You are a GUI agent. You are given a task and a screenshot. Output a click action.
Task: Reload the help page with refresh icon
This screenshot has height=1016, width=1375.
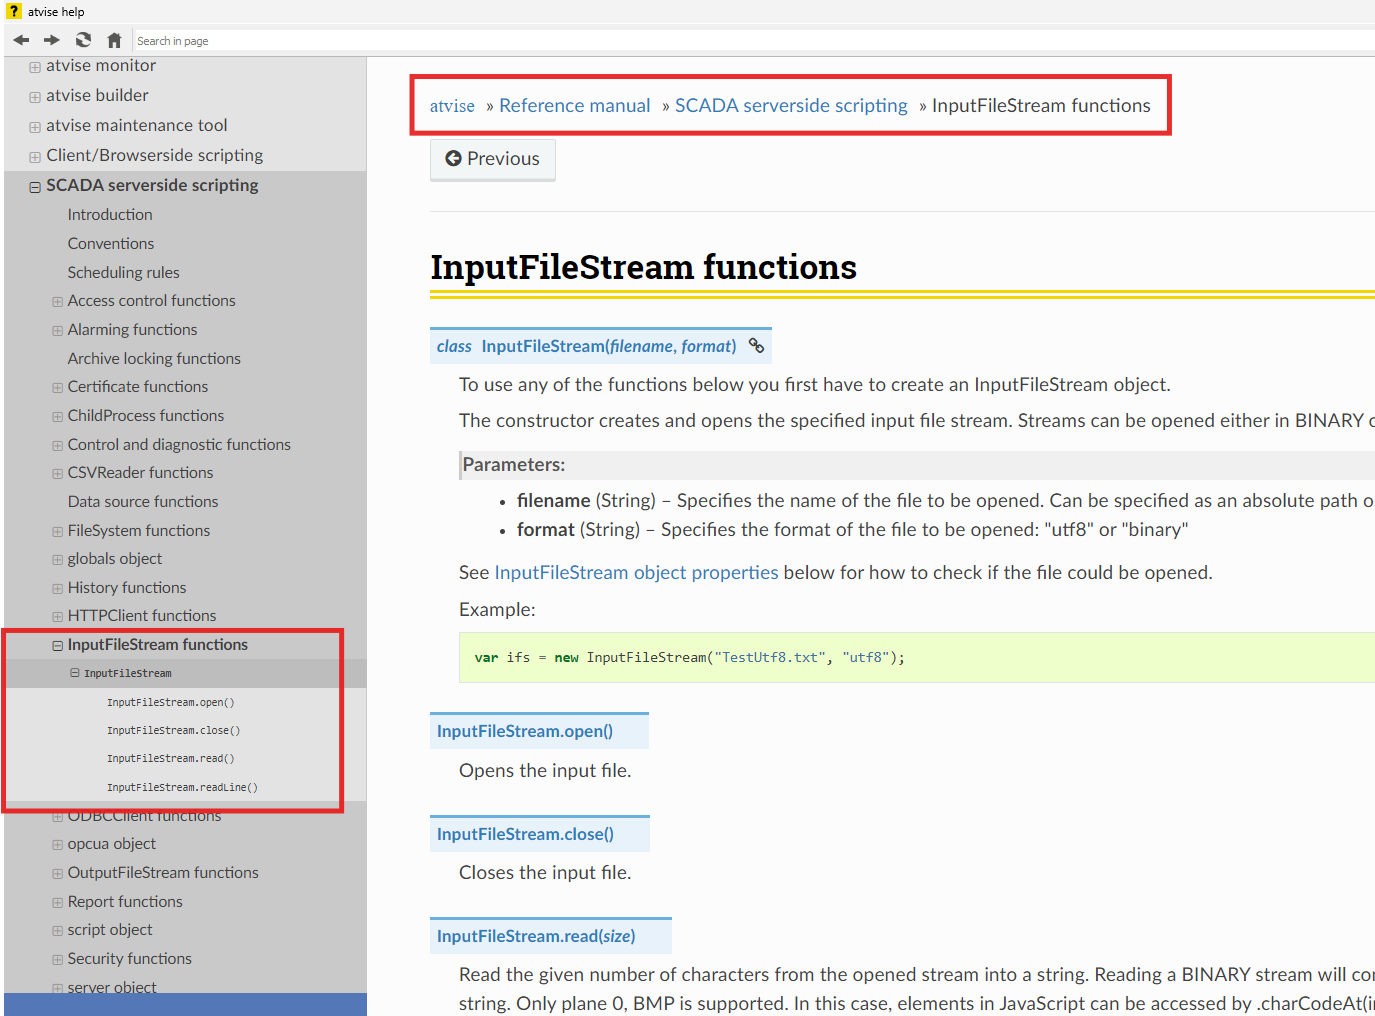83,40
